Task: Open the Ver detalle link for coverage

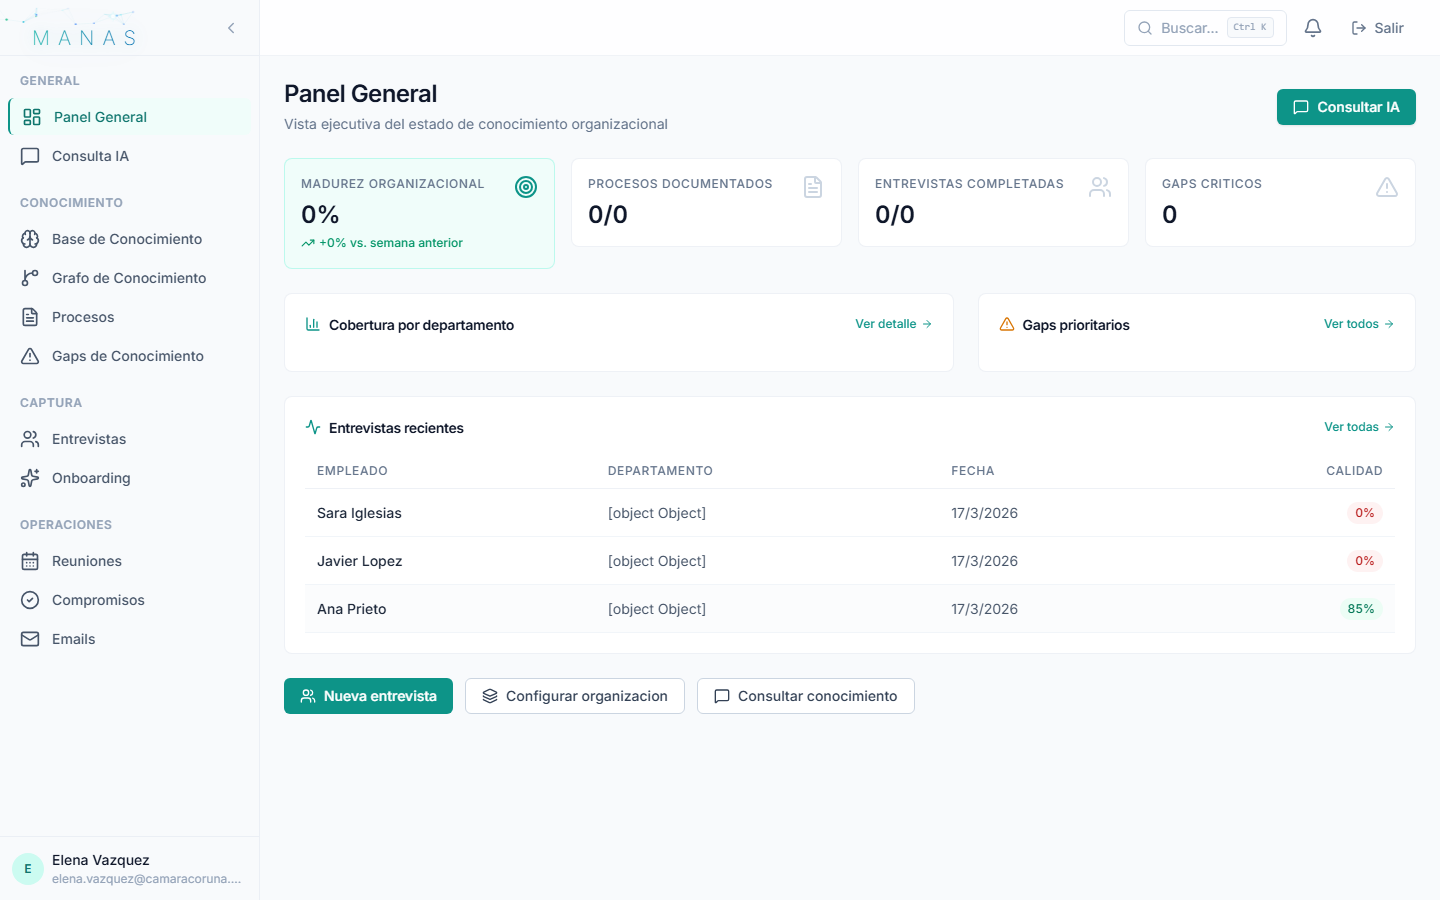Action: click(x=893, y=324)
